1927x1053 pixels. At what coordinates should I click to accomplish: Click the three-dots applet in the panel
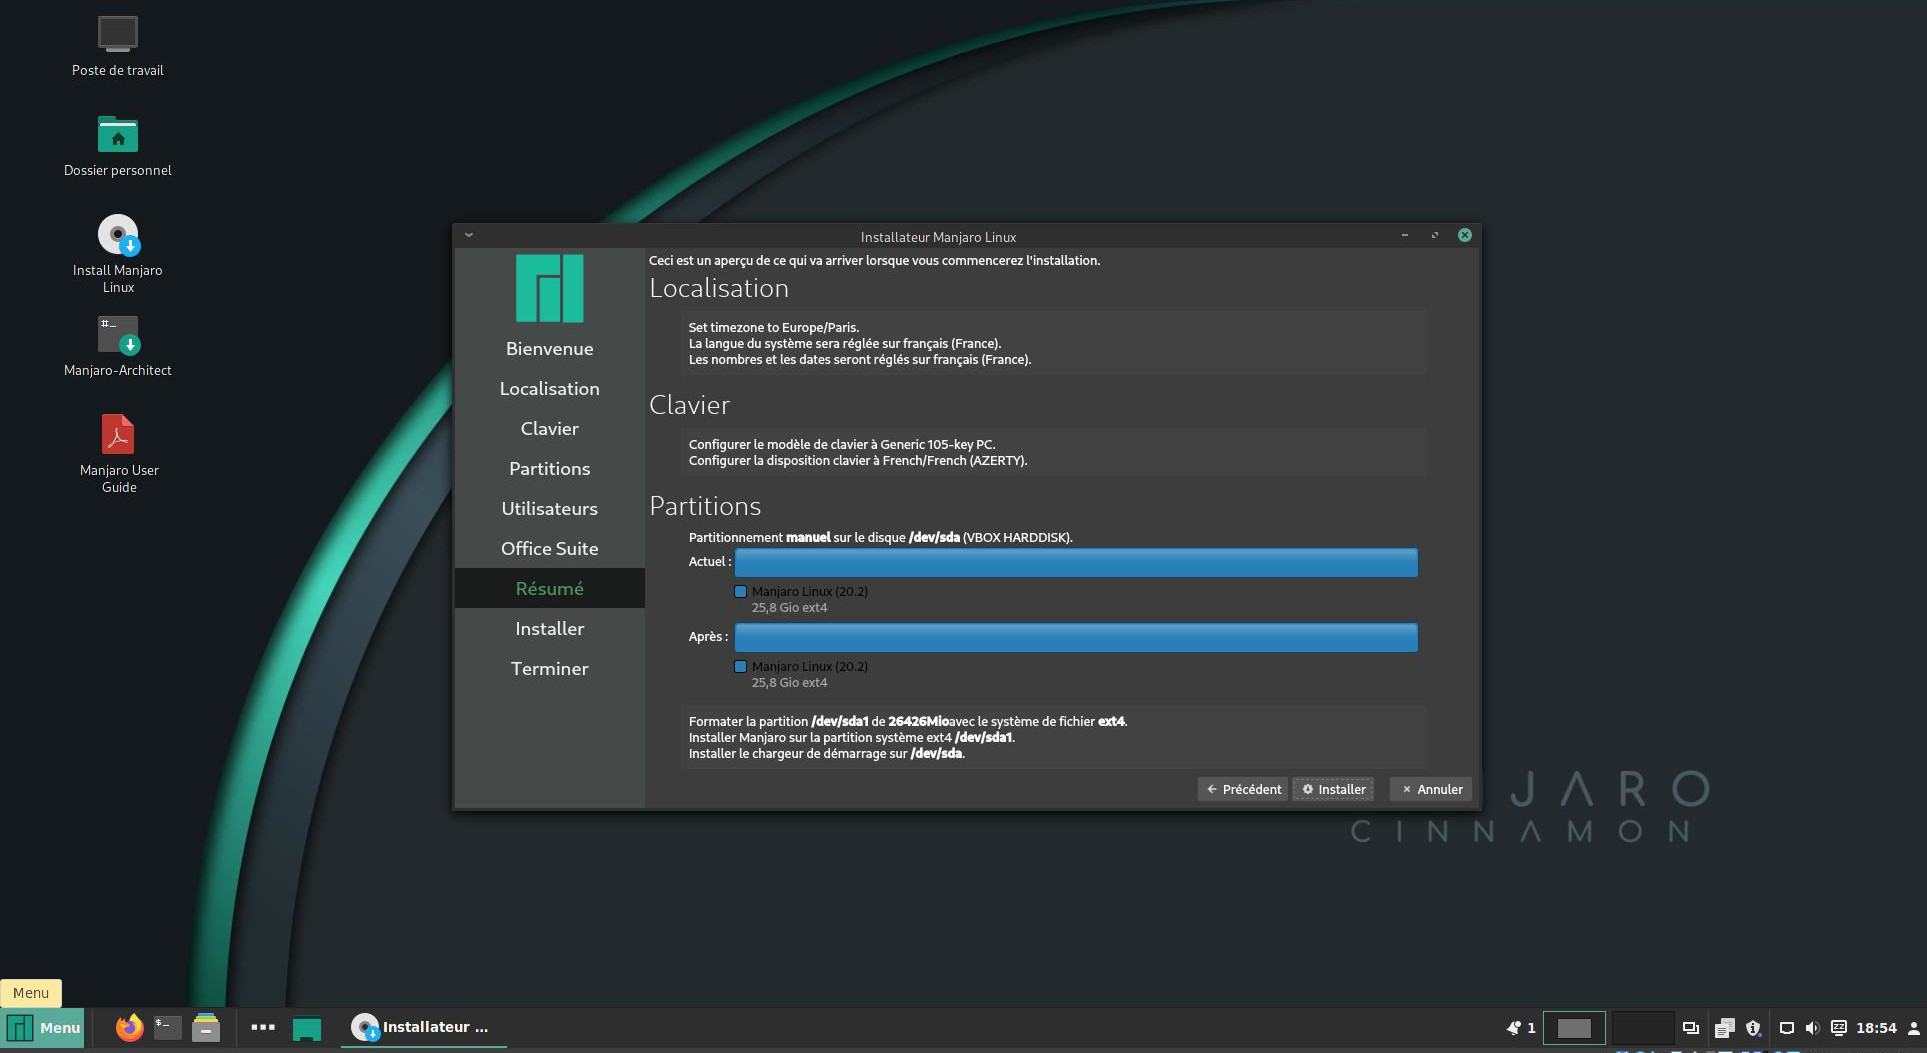(263, 1027)
